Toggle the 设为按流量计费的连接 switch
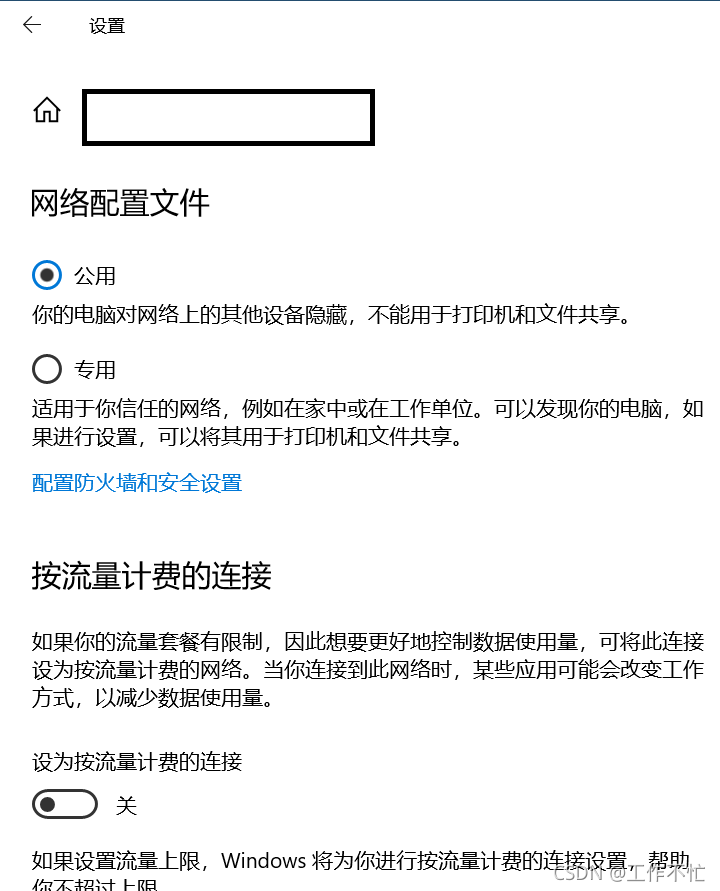This screenshot has width=720, height=891. pos(65,804)
